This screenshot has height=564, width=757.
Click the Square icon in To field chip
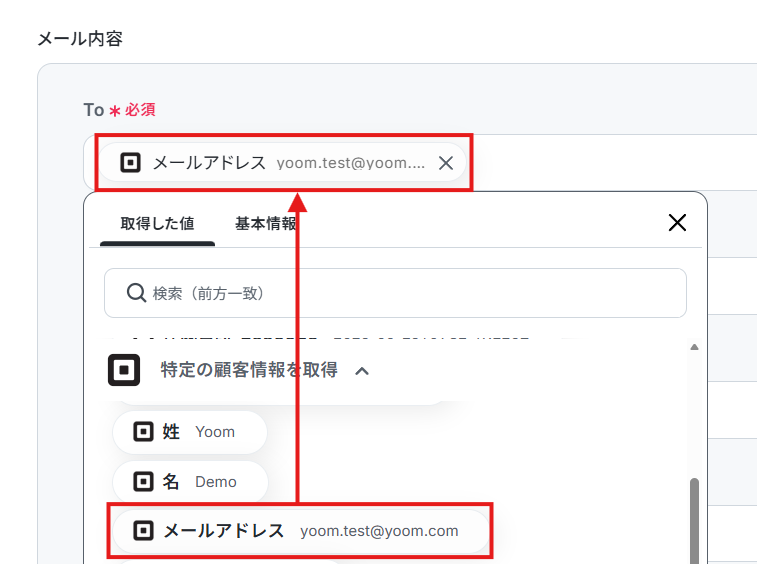pos(130,163)
